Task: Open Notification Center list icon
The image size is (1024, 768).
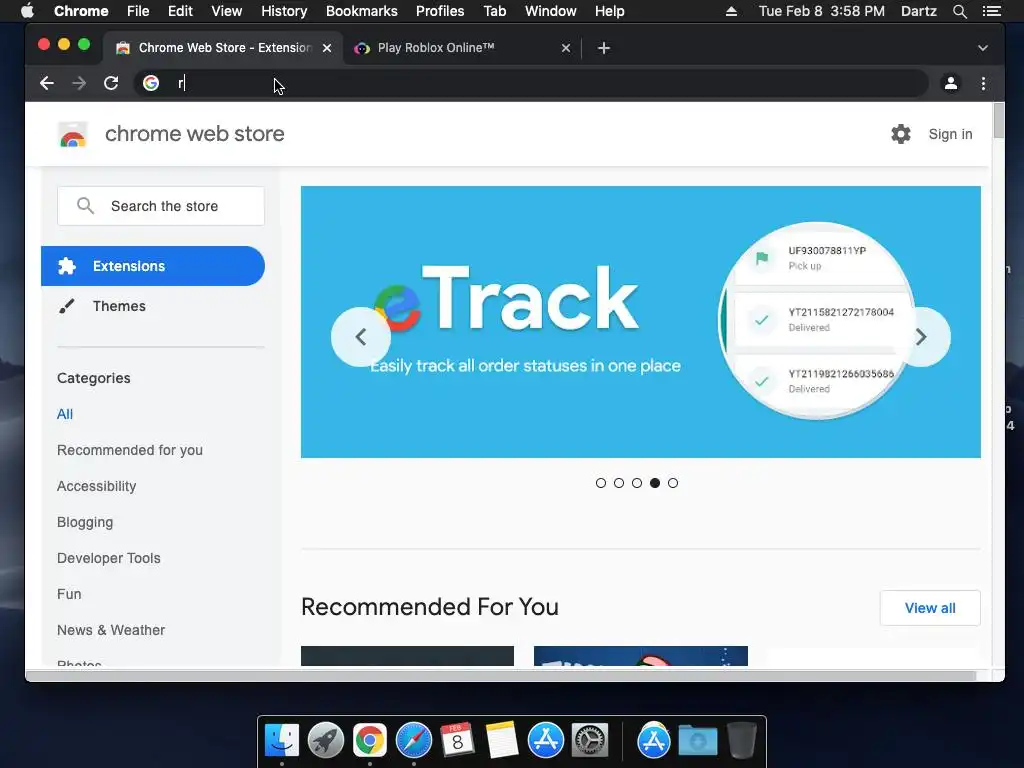Action: (x=991, y=11)
